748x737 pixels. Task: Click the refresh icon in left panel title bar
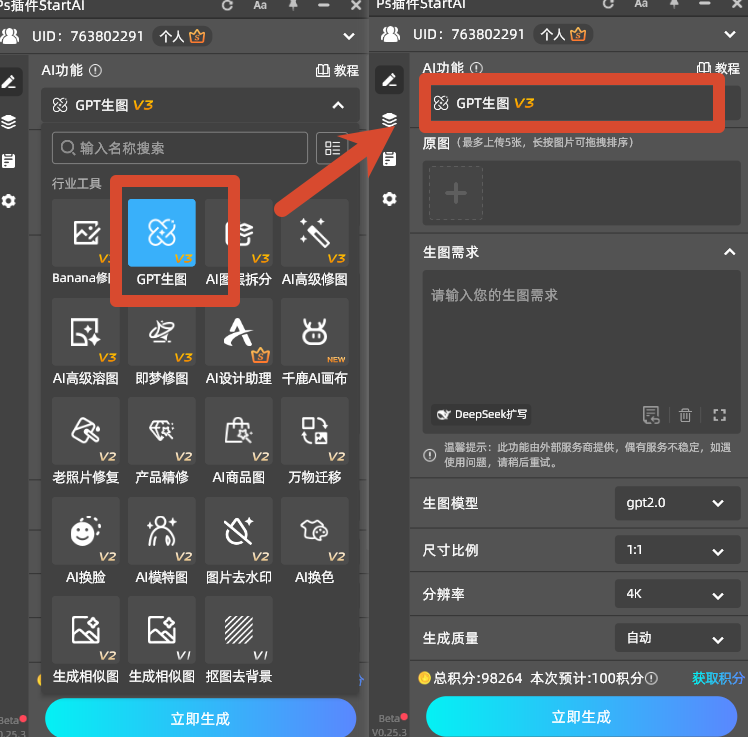(228, 6)
